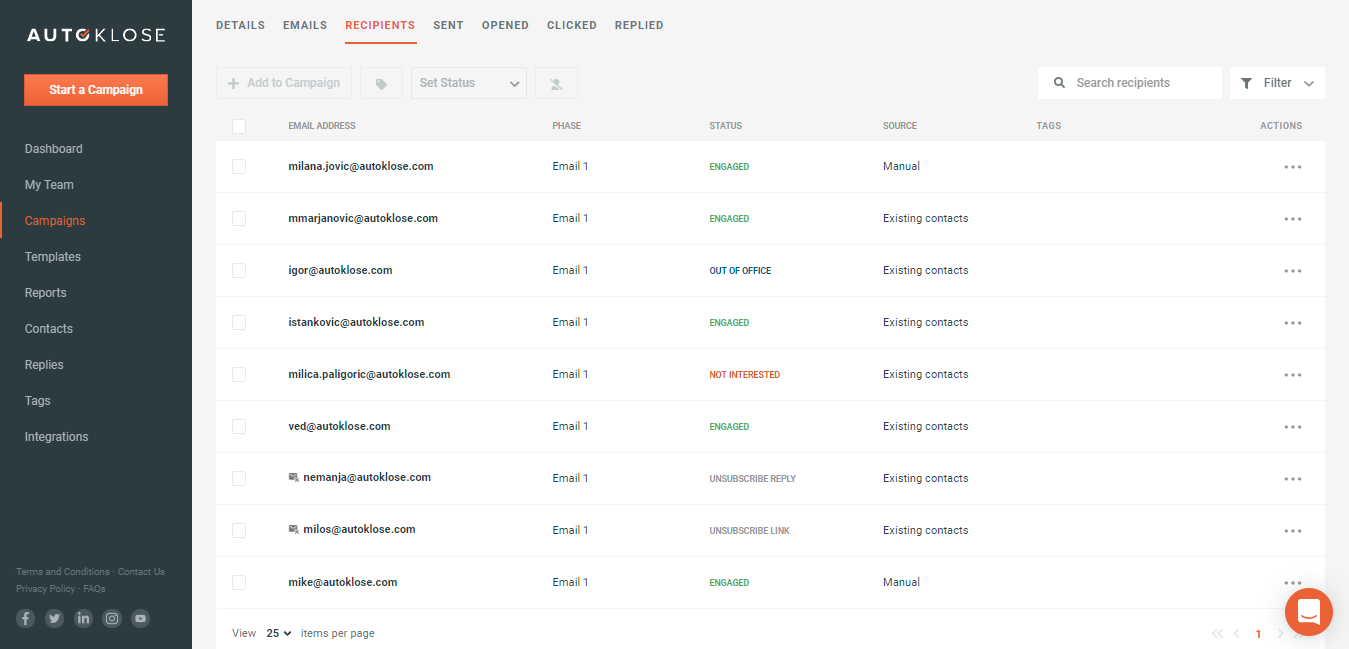The image size is (1349, 649).
Task: Open actions menu for milana.jovic@autoklose.com
Action: (1293, 167)
